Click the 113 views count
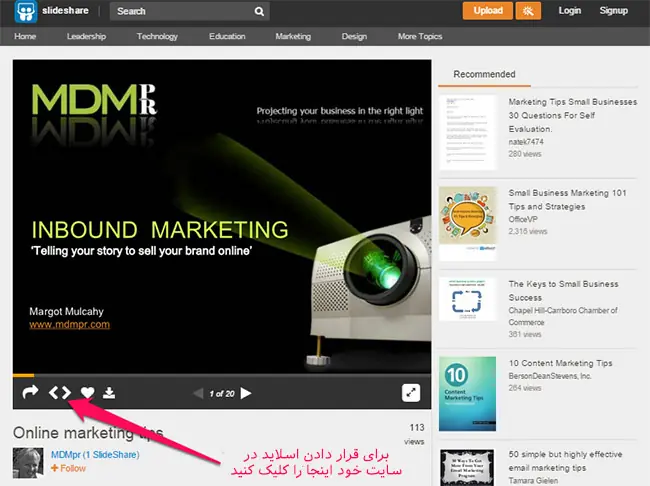 click(415, 434)
